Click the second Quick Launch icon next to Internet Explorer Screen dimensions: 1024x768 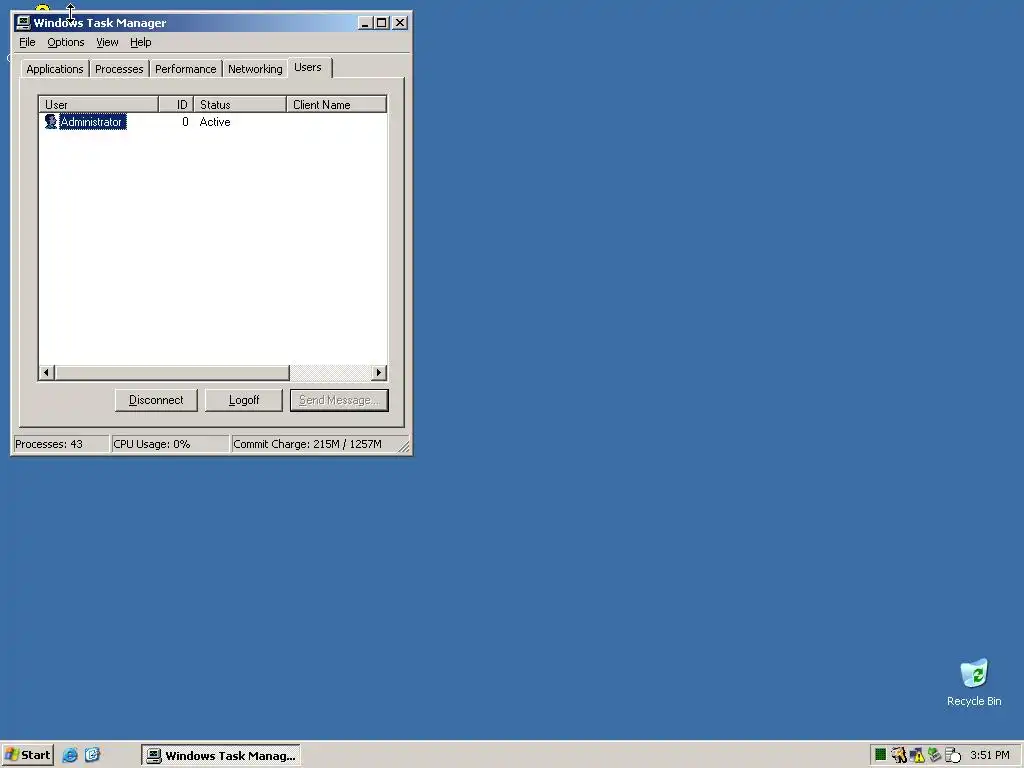(x=93, y=756)
